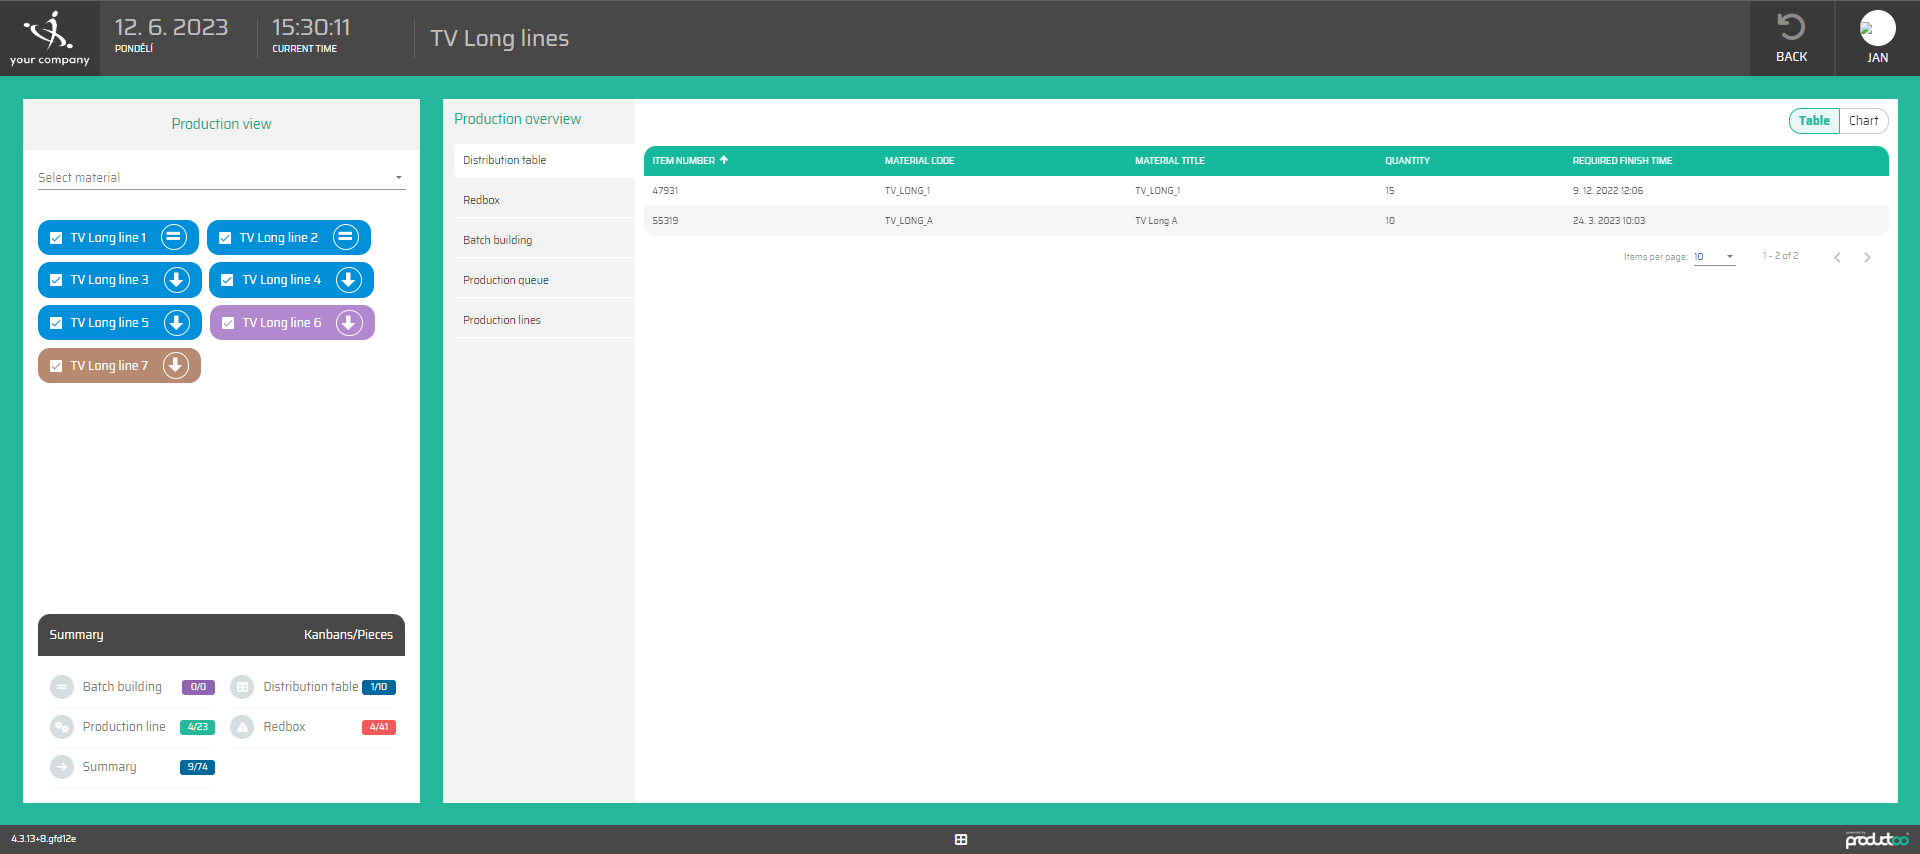Click the Back arrow icon
The height and width of the screenshot is (854, 1920).
click(x=1791, y=27)
